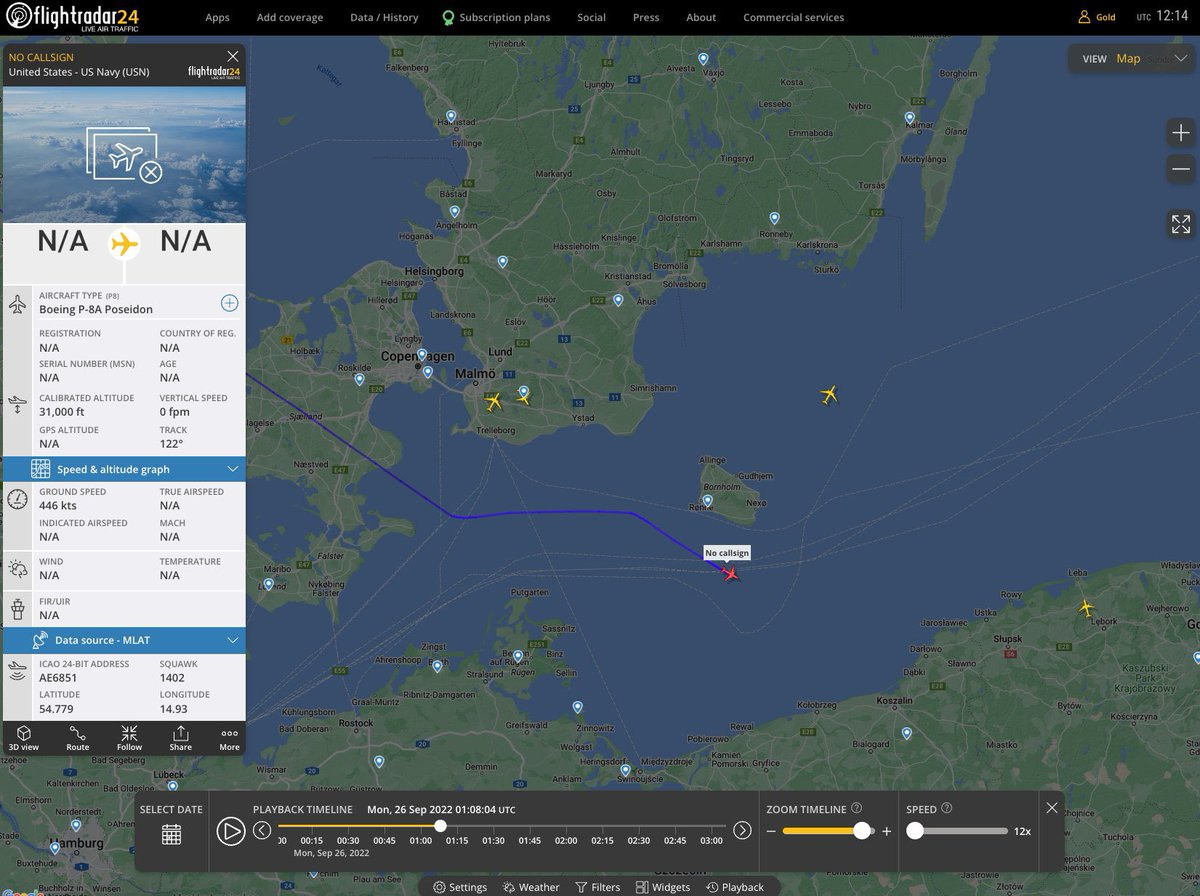Step the playback timeline forward
Image resolution: width=1200 pixels, height=896 pixels.
(742, 830)
